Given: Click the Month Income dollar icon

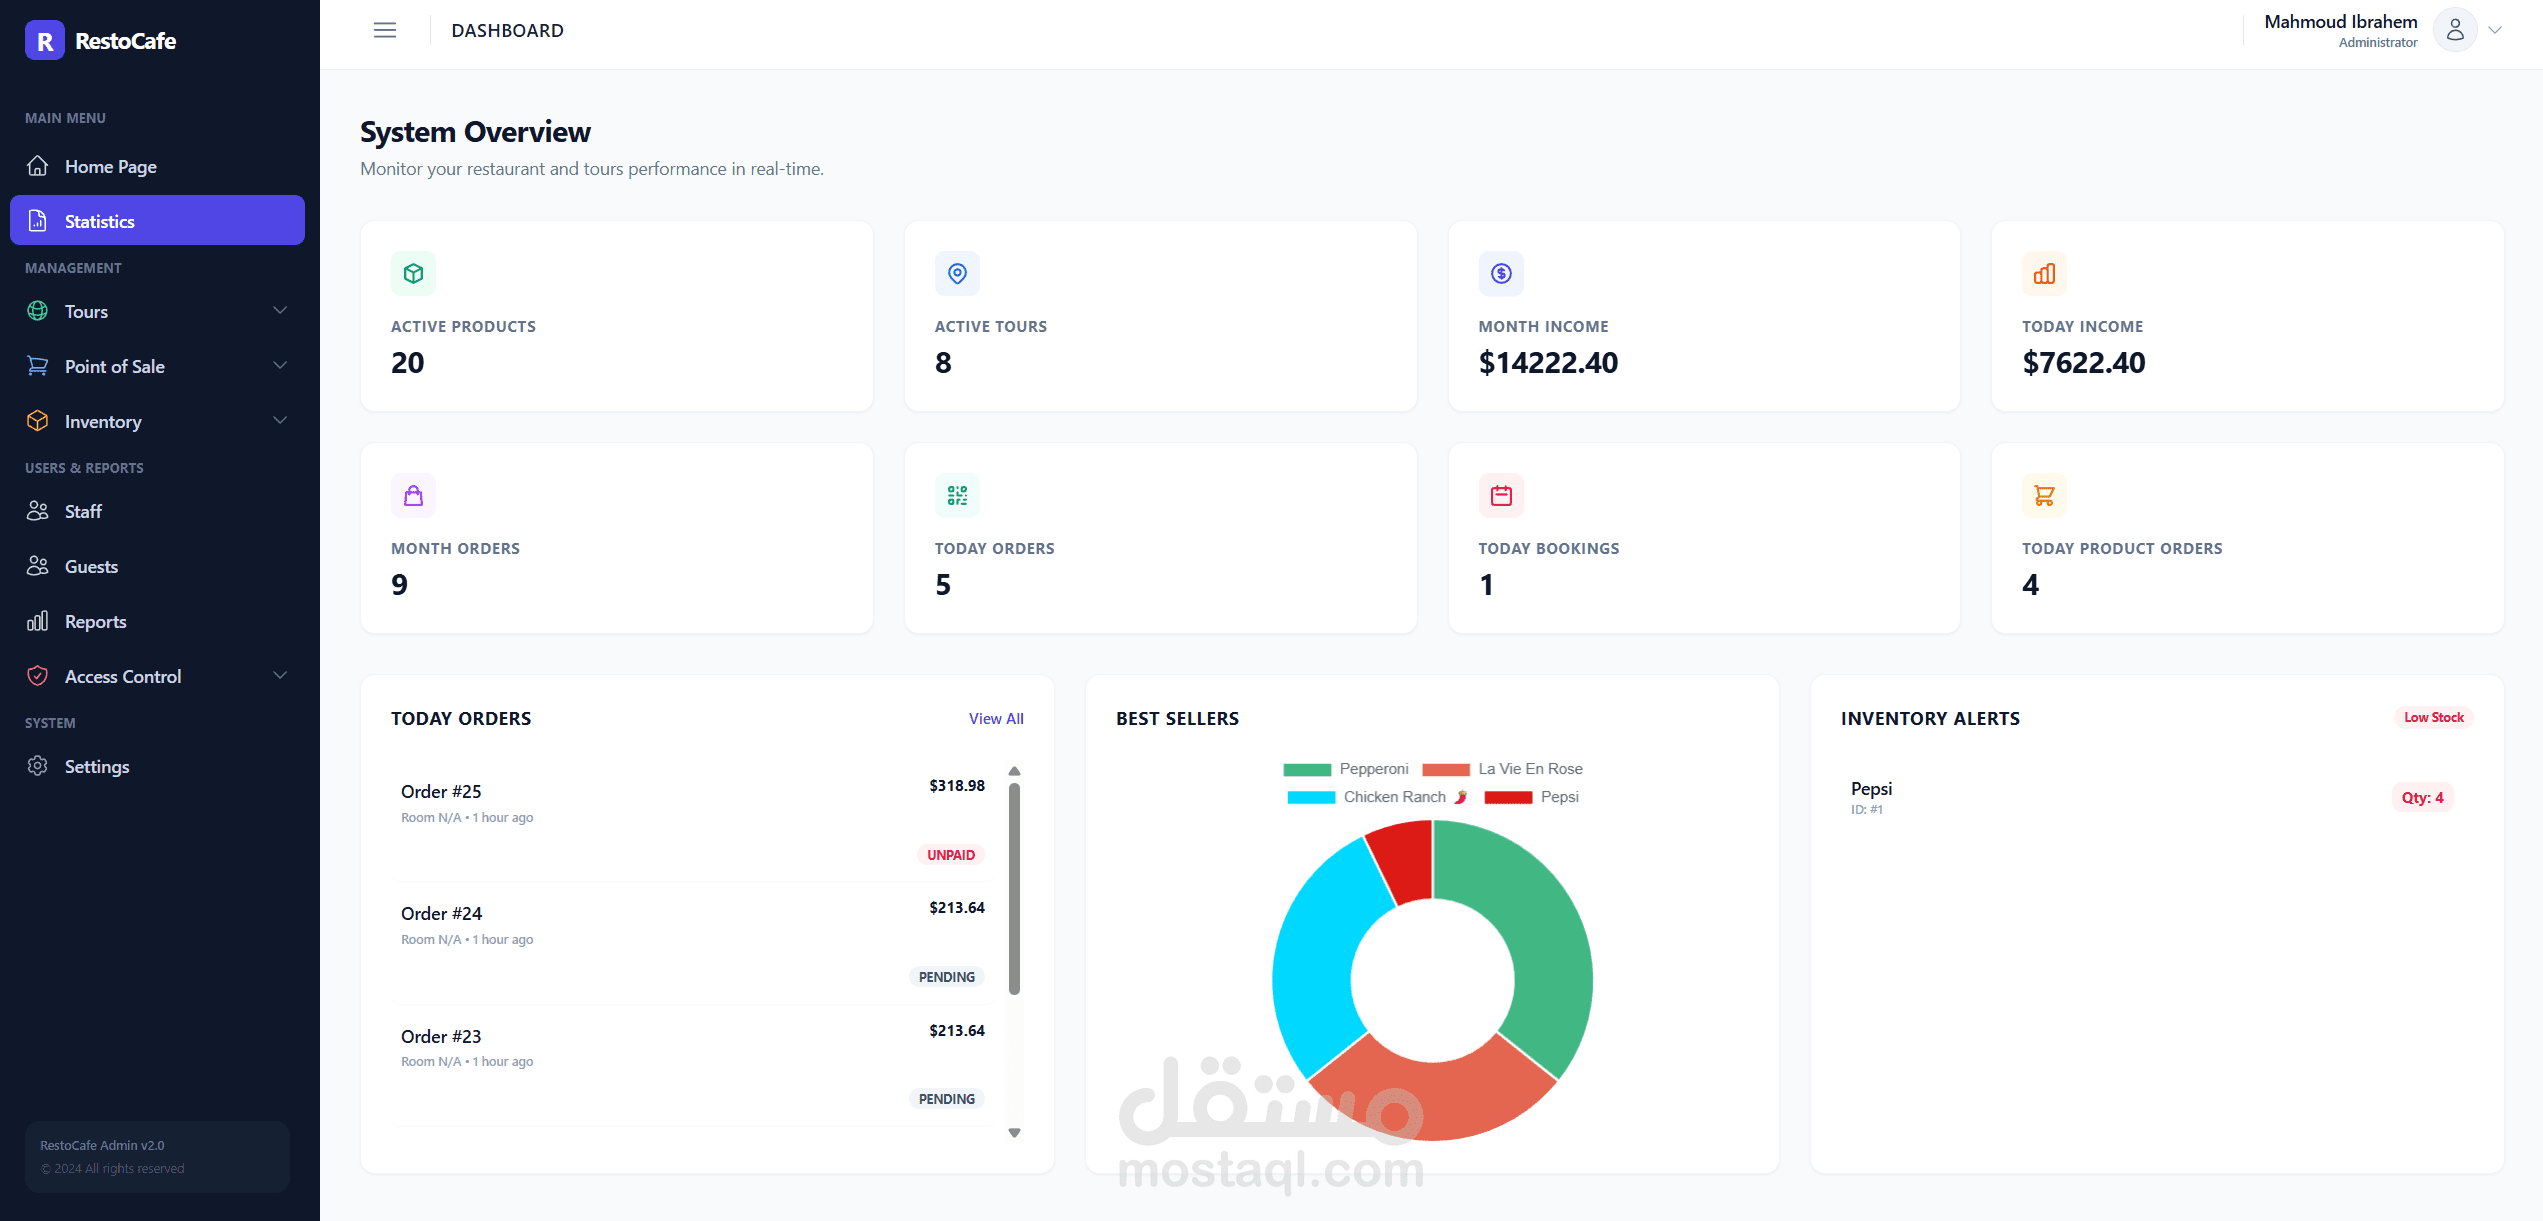Looking at the screenshot, I should 1501,273.
